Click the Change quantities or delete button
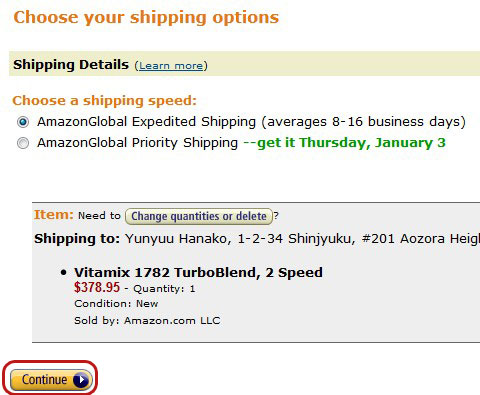This screenshot has height=395, width=480. [199, 216]
